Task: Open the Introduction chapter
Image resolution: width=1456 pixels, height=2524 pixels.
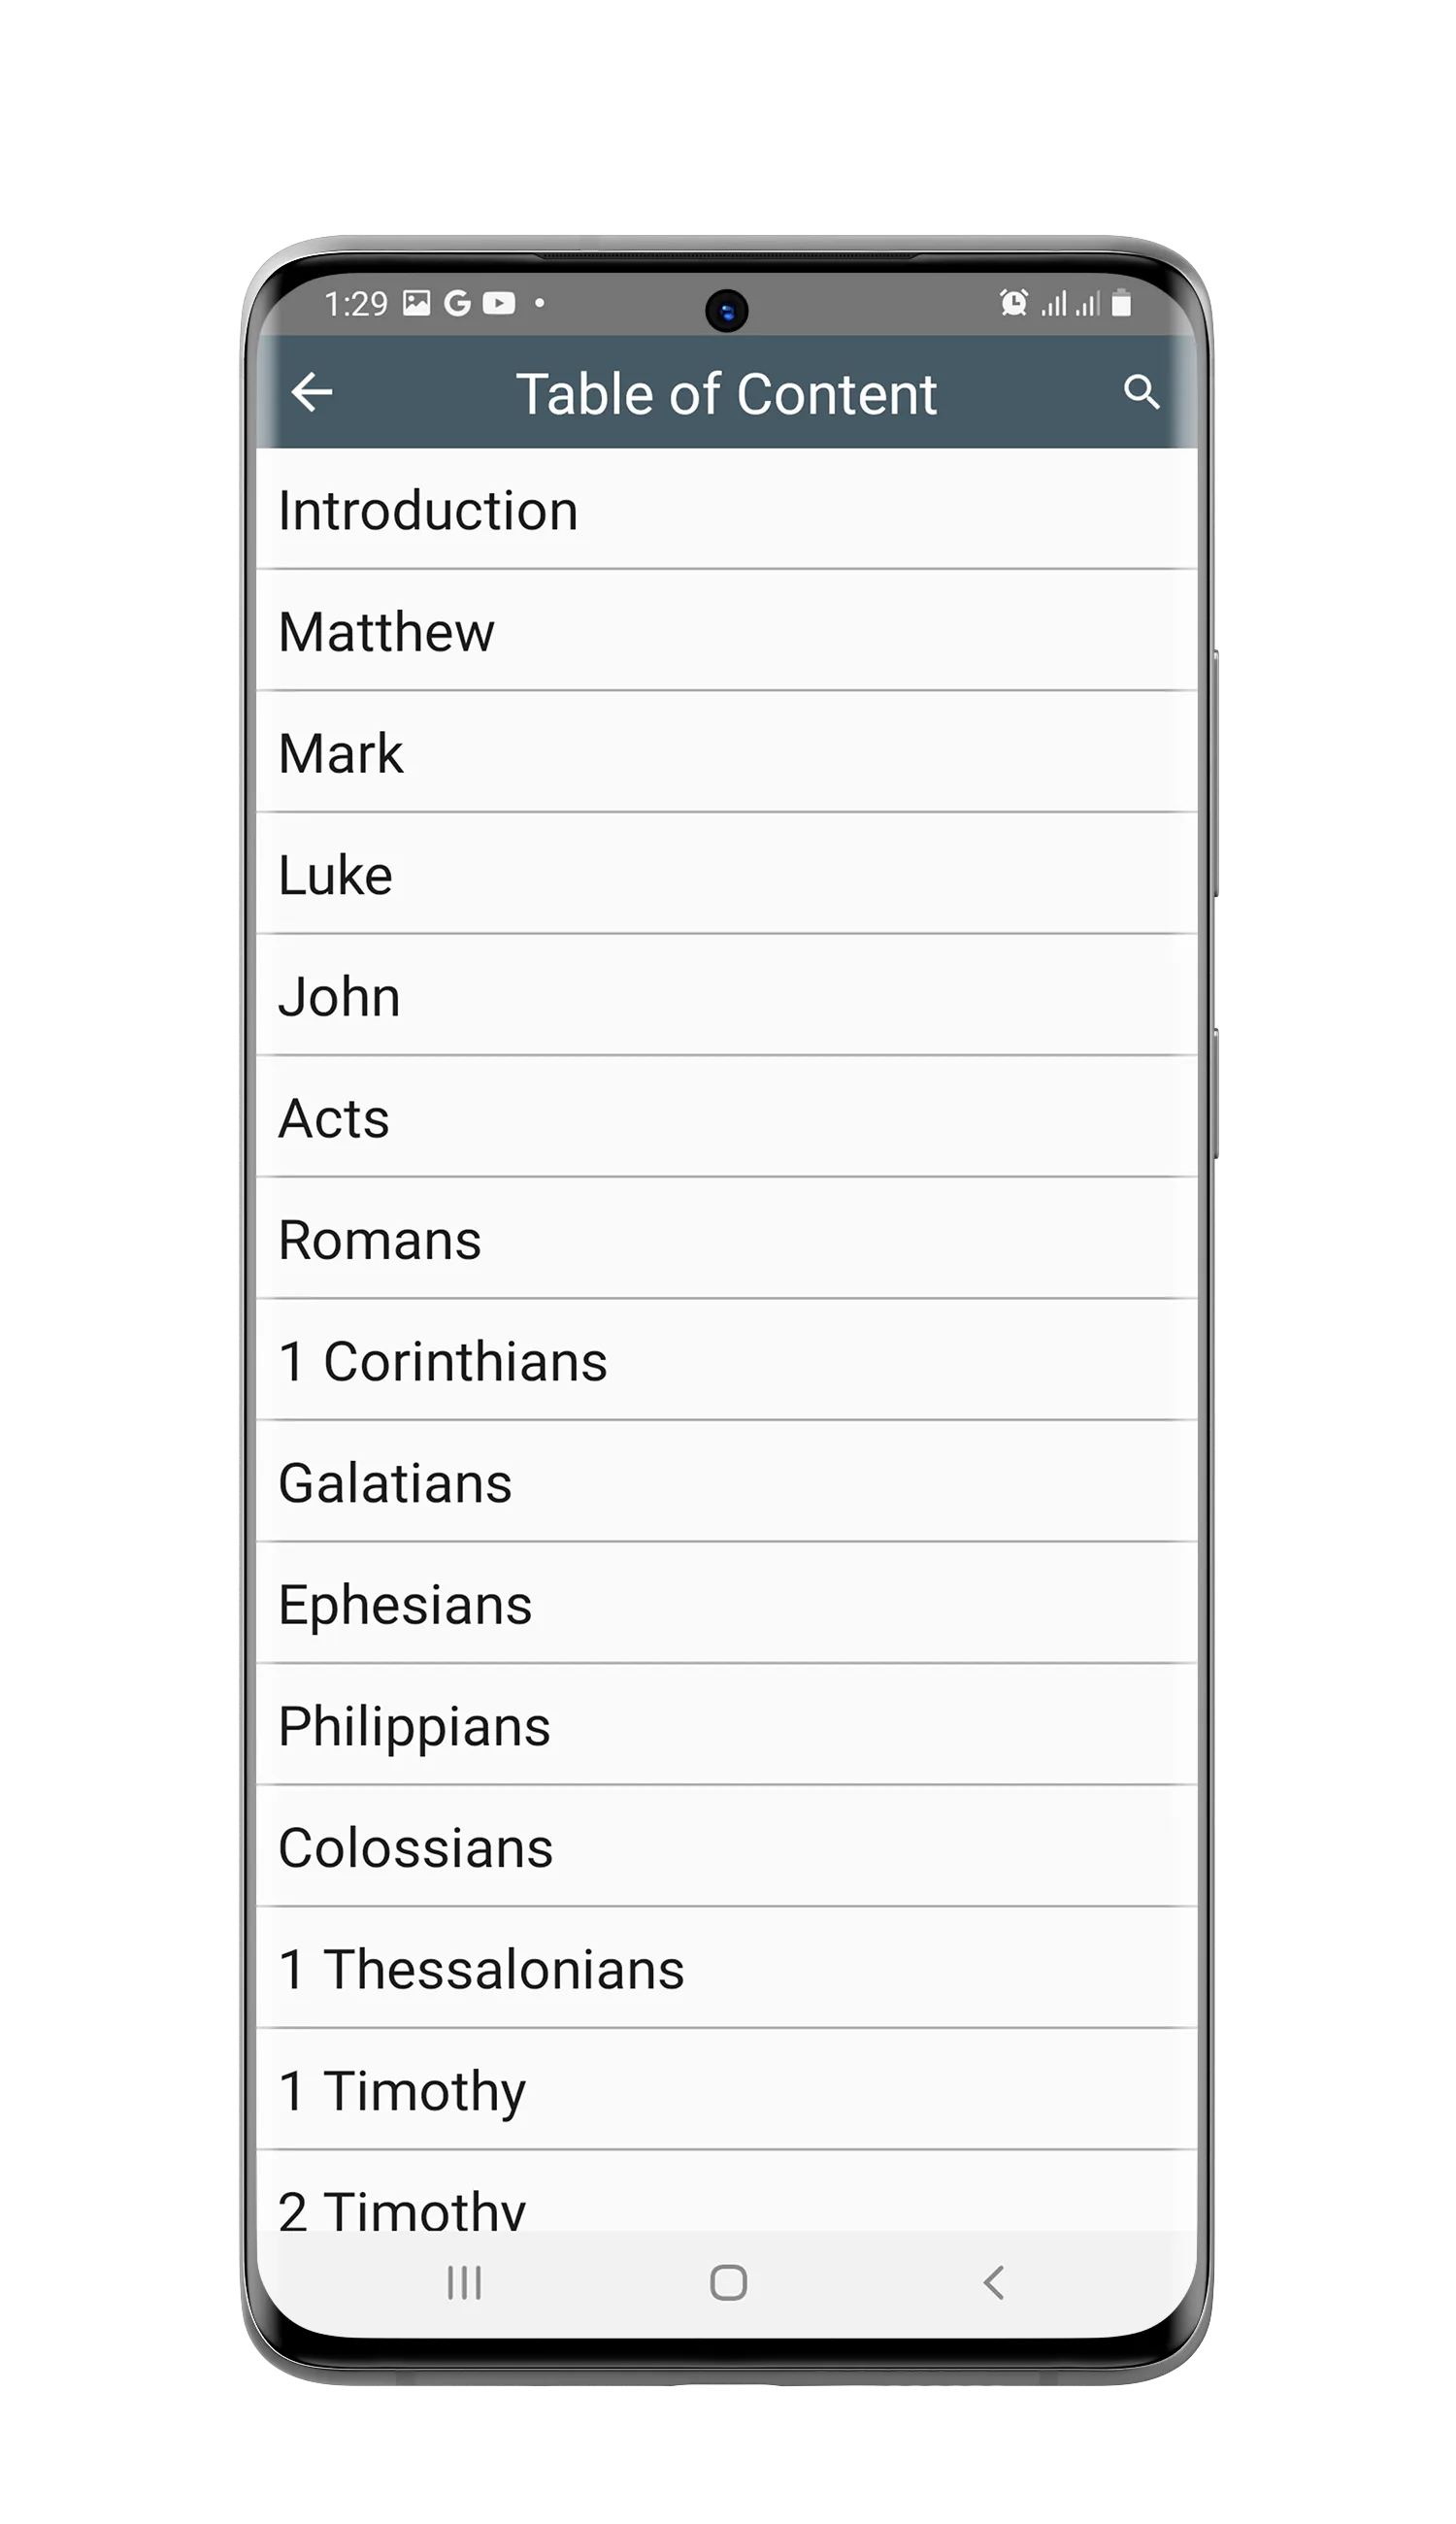Action: click(x=727, y=510)
